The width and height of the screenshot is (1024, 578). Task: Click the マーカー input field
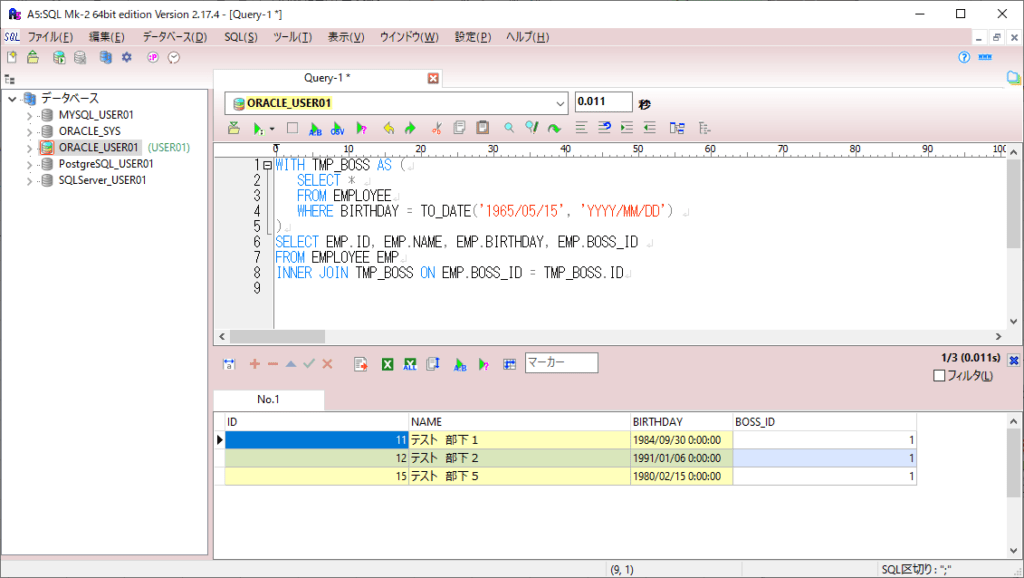click(561, 363)
